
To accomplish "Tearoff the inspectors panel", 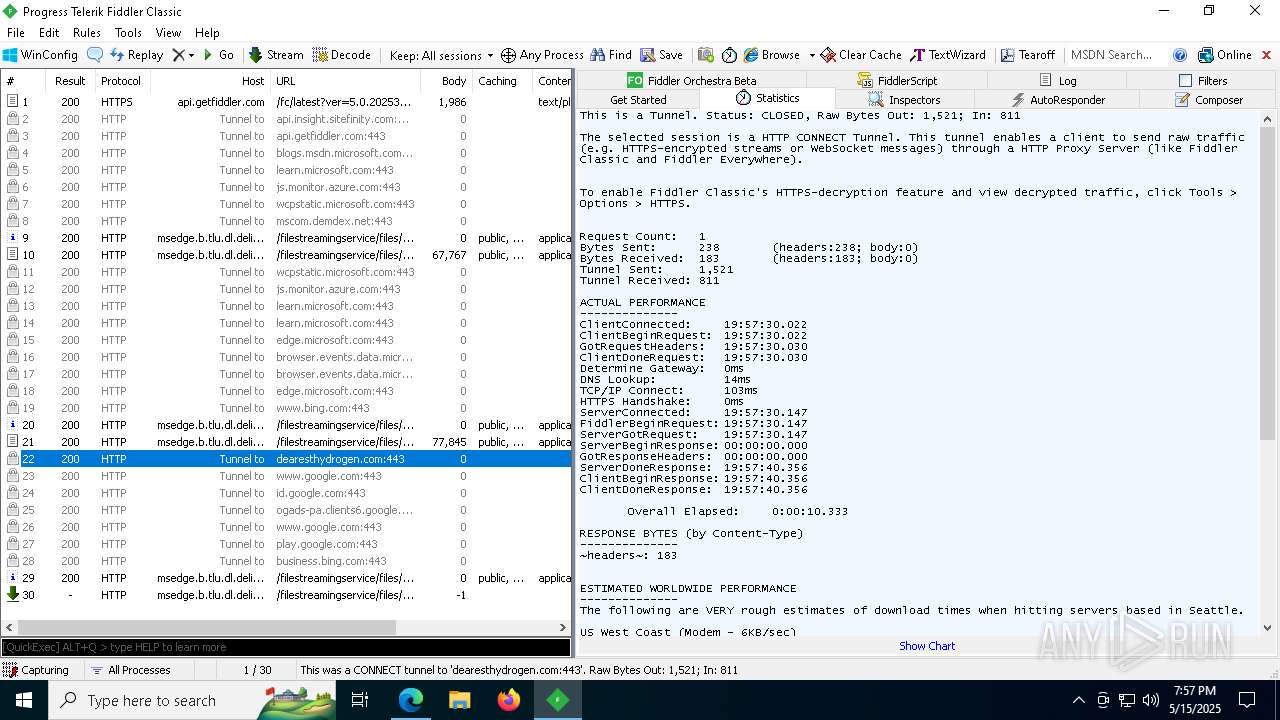I will 1028,55.
